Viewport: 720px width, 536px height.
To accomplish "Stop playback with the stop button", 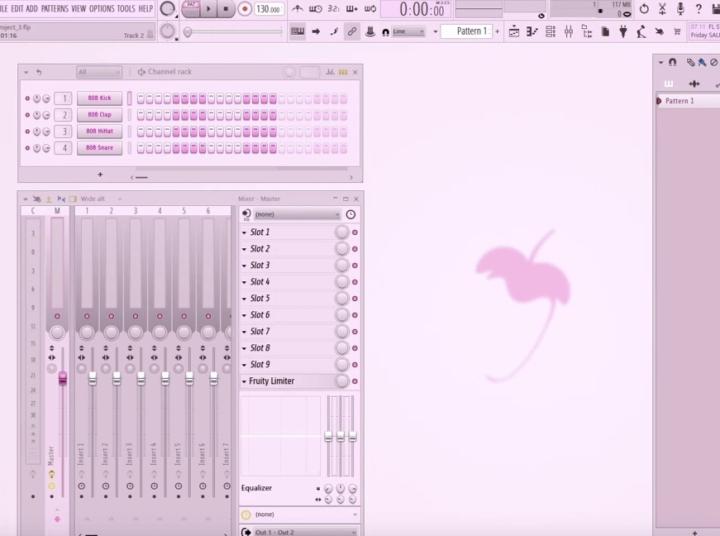I will [226, 9].
